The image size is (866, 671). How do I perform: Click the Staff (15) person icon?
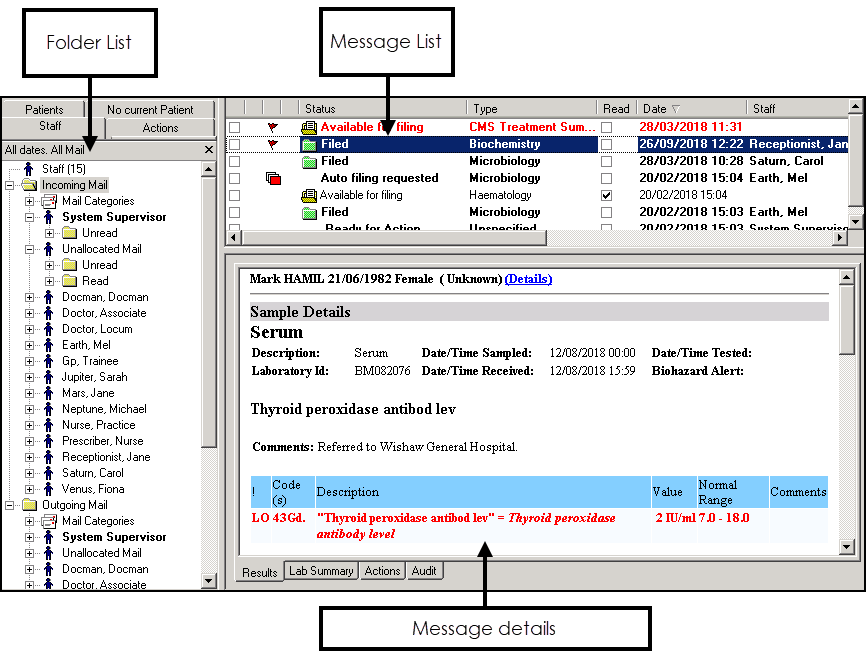point(28,169)
